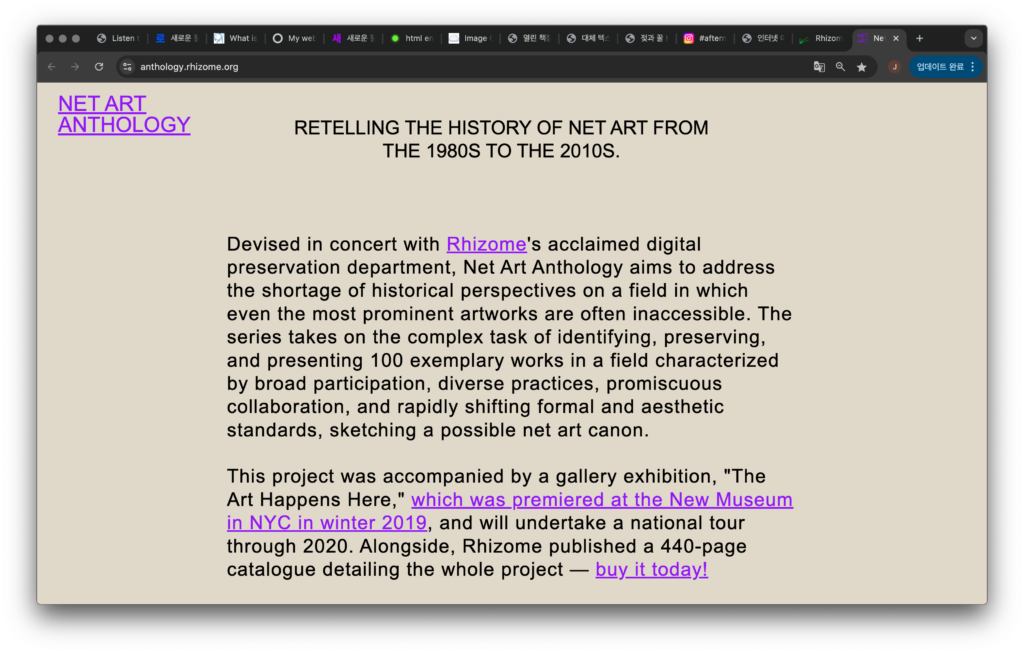The width and height of the screenshot is (1024, 653).
Task: Switch to the 'Listen' tab
Action: (118, 38)
